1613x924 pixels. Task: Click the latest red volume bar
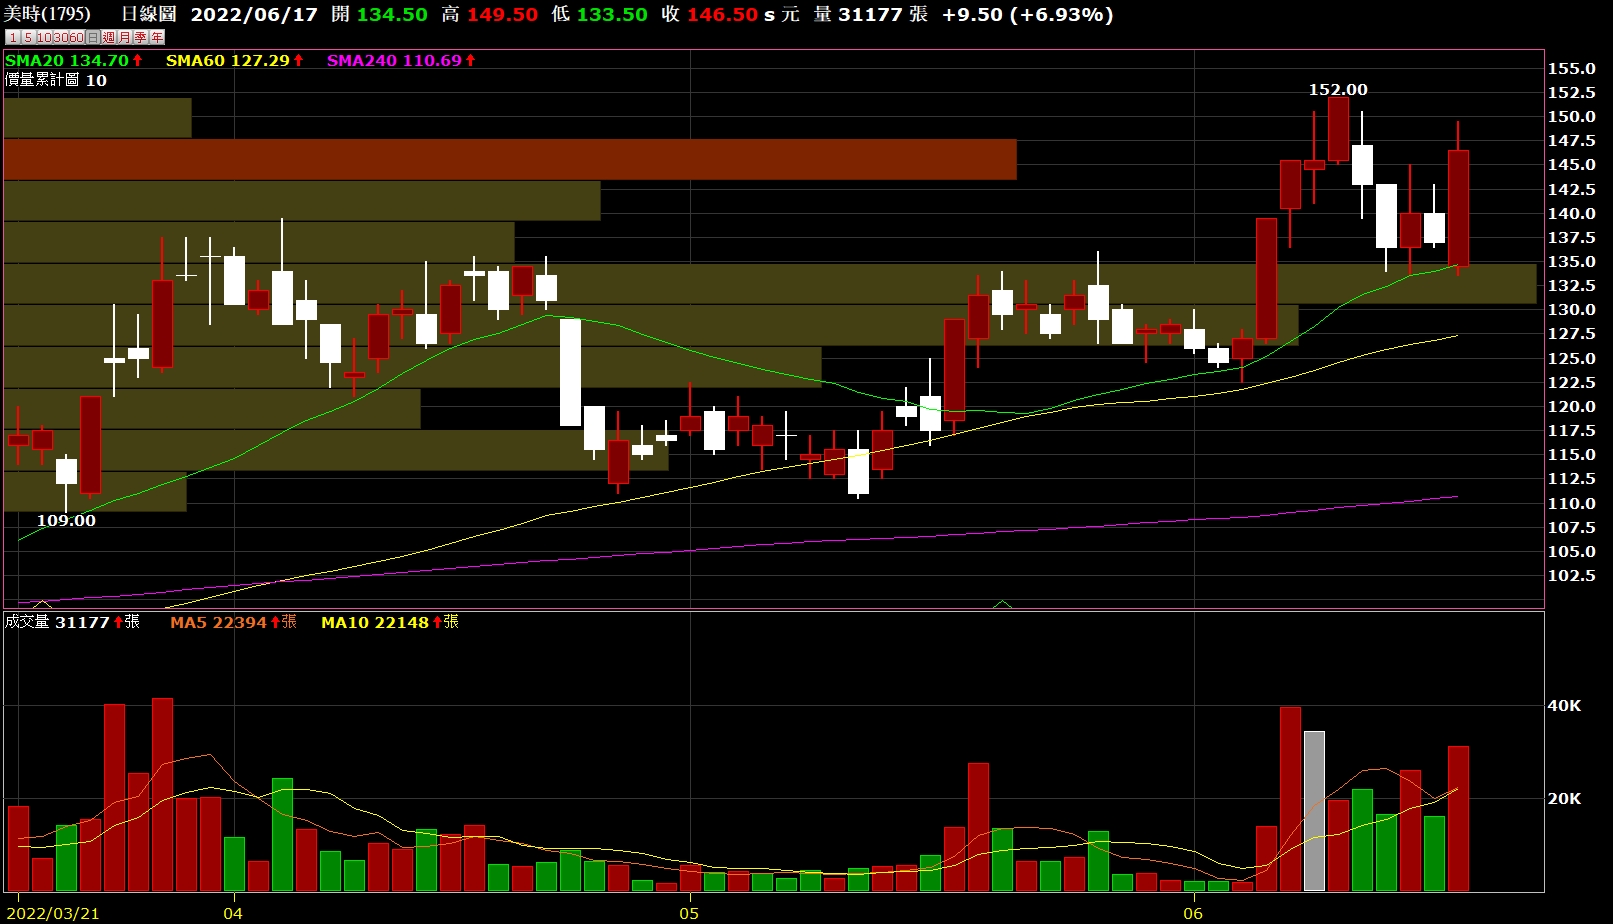point(1458,818)
